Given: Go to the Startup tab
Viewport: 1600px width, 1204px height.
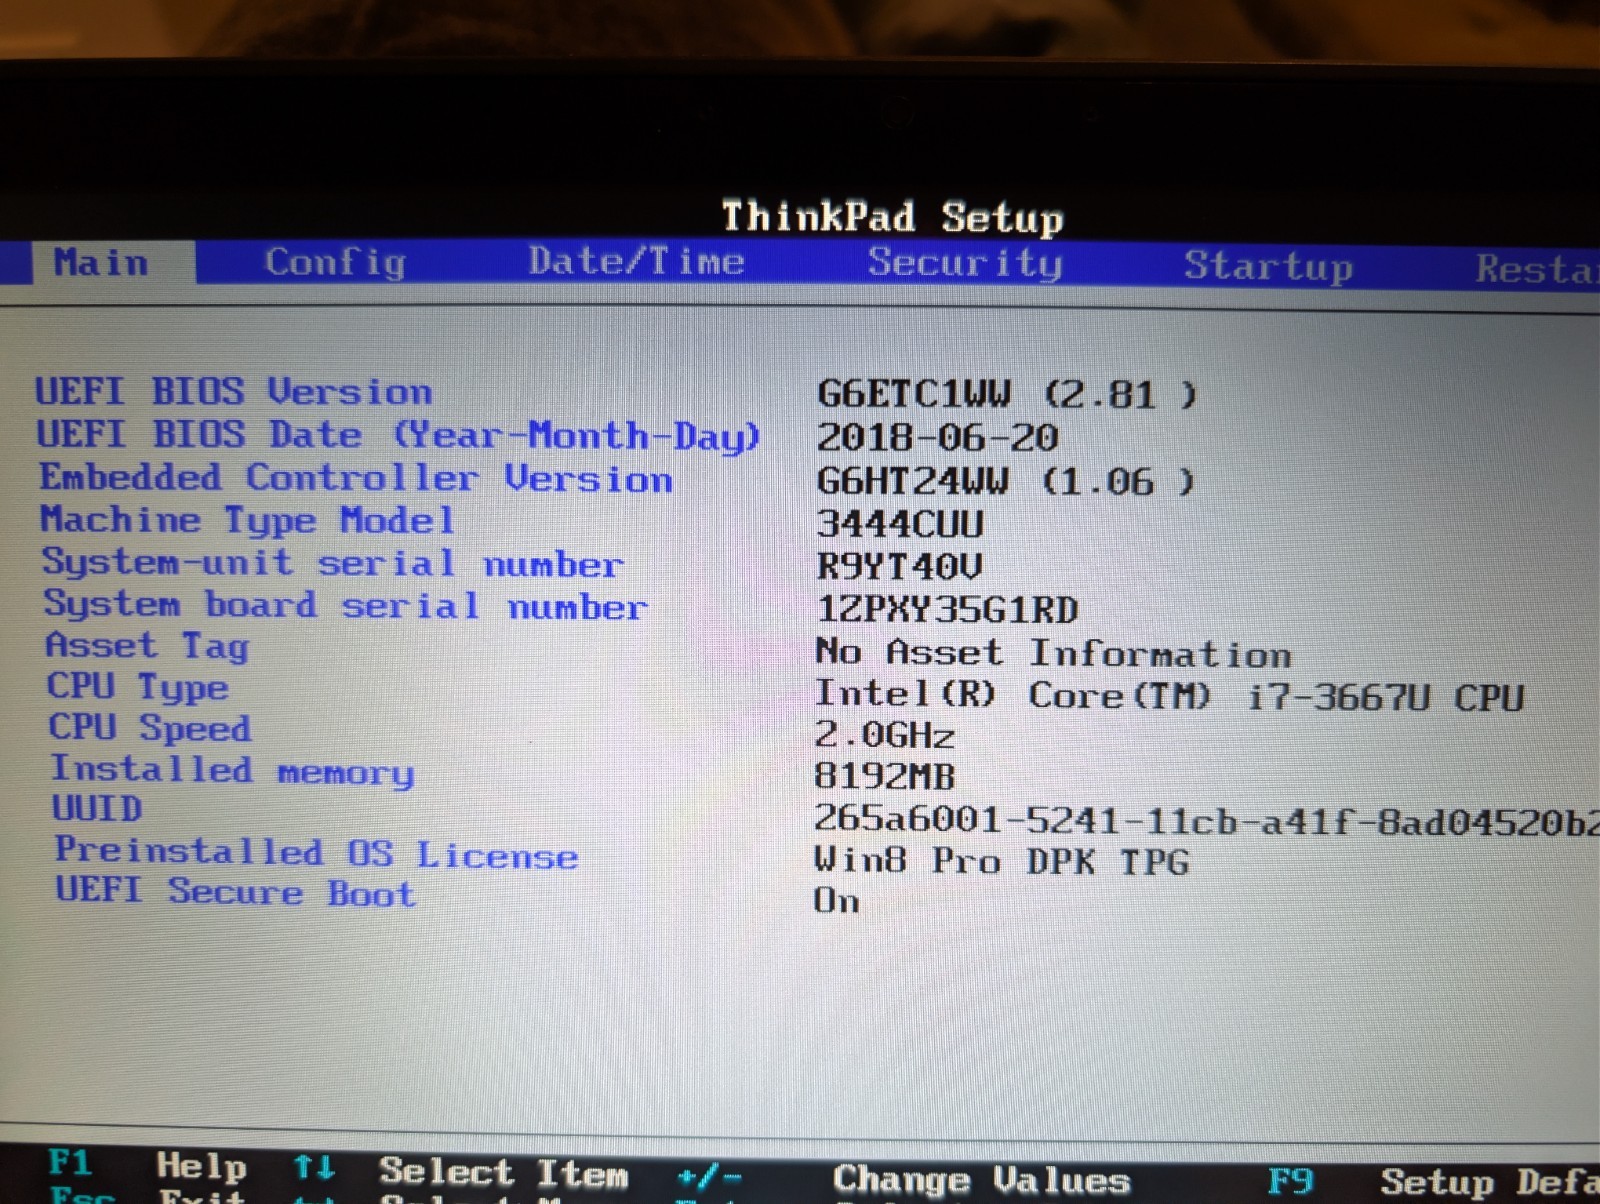Looking at the screenshot, I should coord(1268,267).
